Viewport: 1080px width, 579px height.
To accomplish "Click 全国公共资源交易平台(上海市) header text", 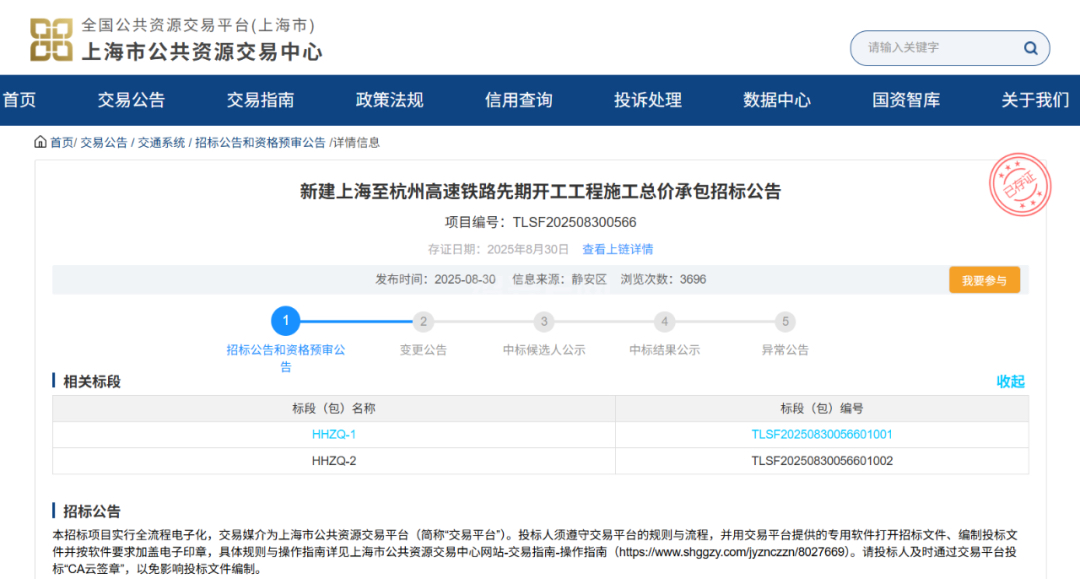I will pos(198,25).
